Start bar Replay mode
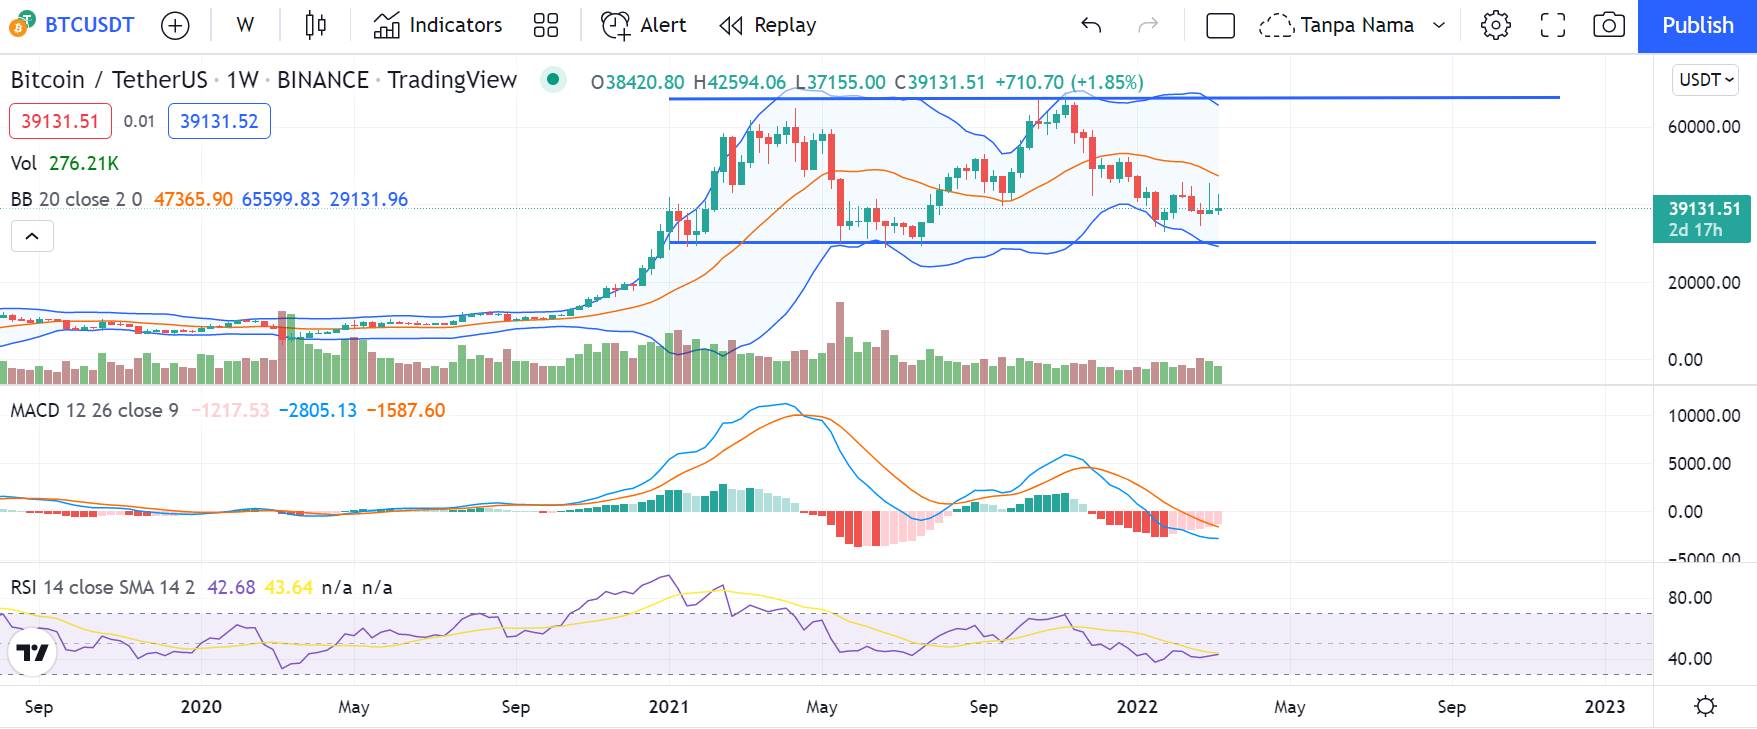The image size is (1757, 729). pyautogui.click(x=768, y=25)
